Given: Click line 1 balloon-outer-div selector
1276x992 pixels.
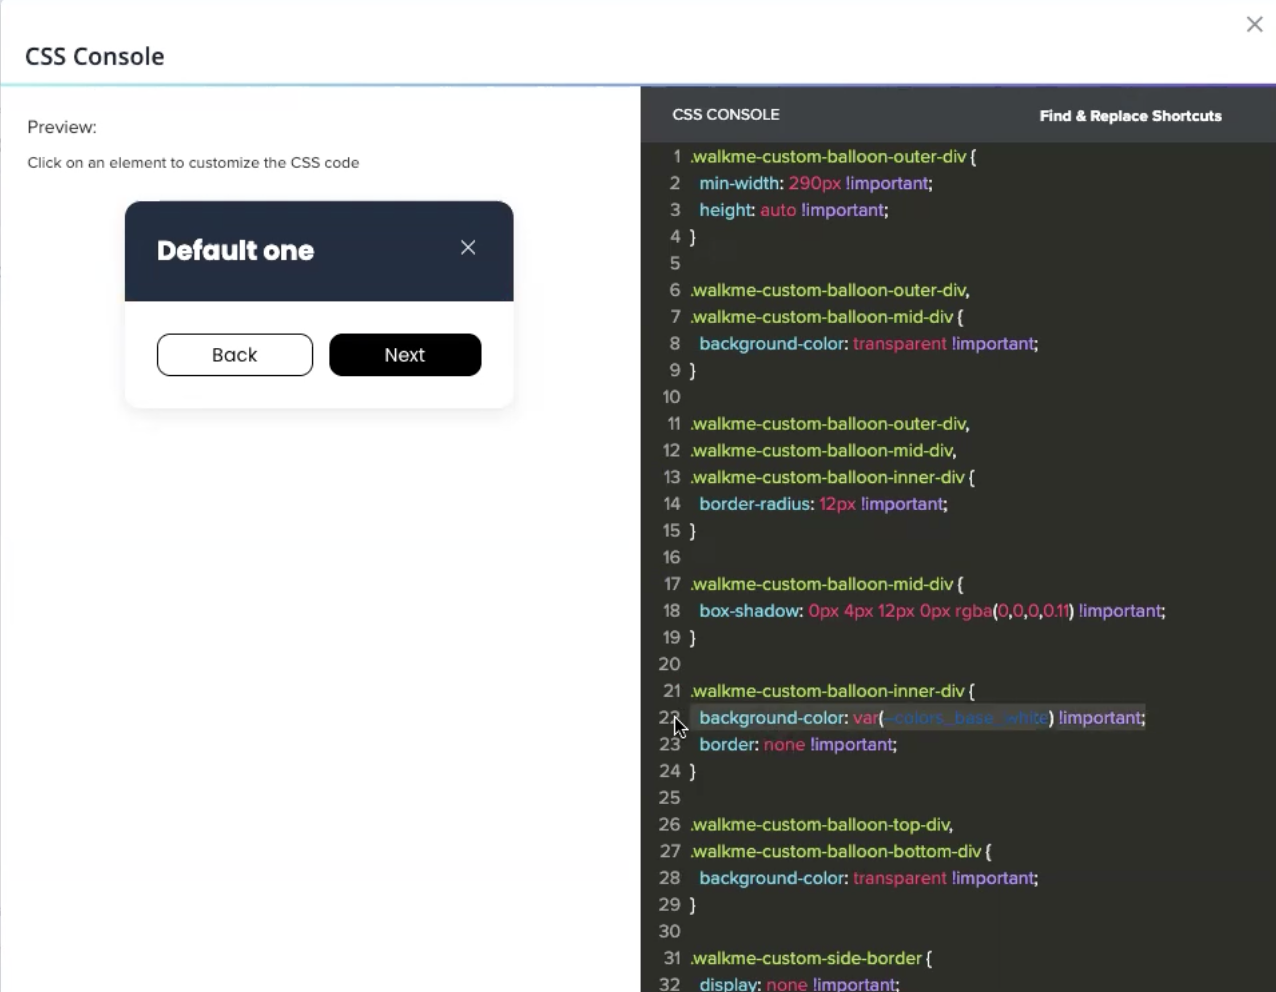Looking at the screenshot, I should coord(828,157).
